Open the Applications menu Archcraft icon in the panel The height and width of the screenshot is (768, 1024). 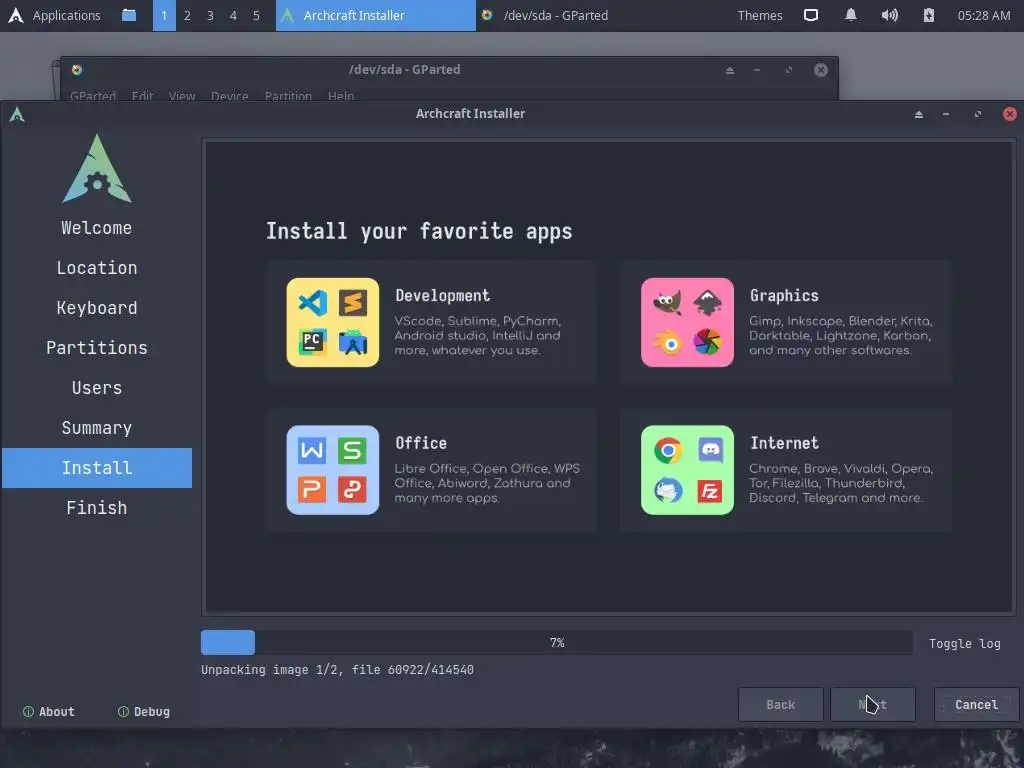click(16, 15)
